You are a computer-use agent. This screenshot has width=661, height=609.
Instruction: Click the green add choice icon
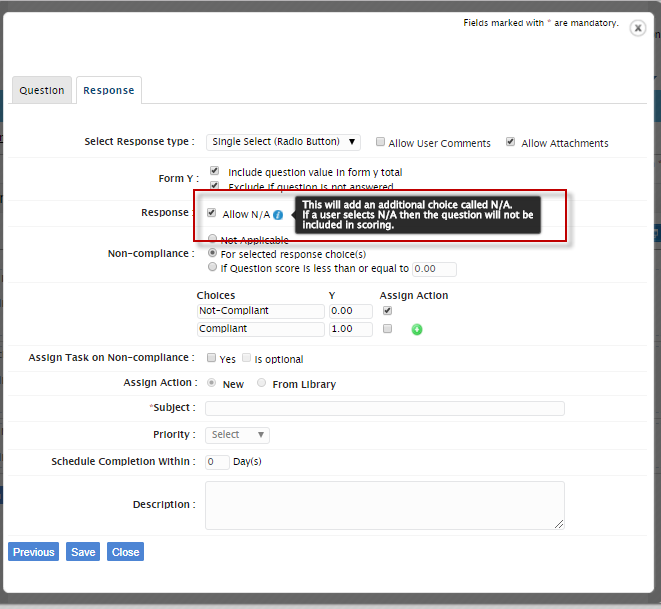(x=416, y=330)
